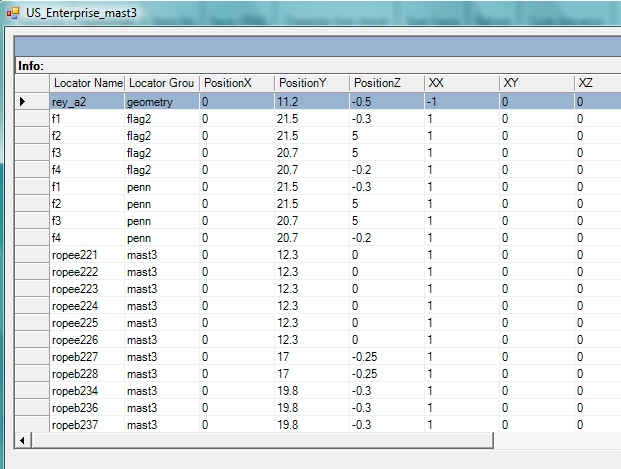621x469 pixels.
Task: Select the f1 cell in flag2 group
Action: [87, 119]
